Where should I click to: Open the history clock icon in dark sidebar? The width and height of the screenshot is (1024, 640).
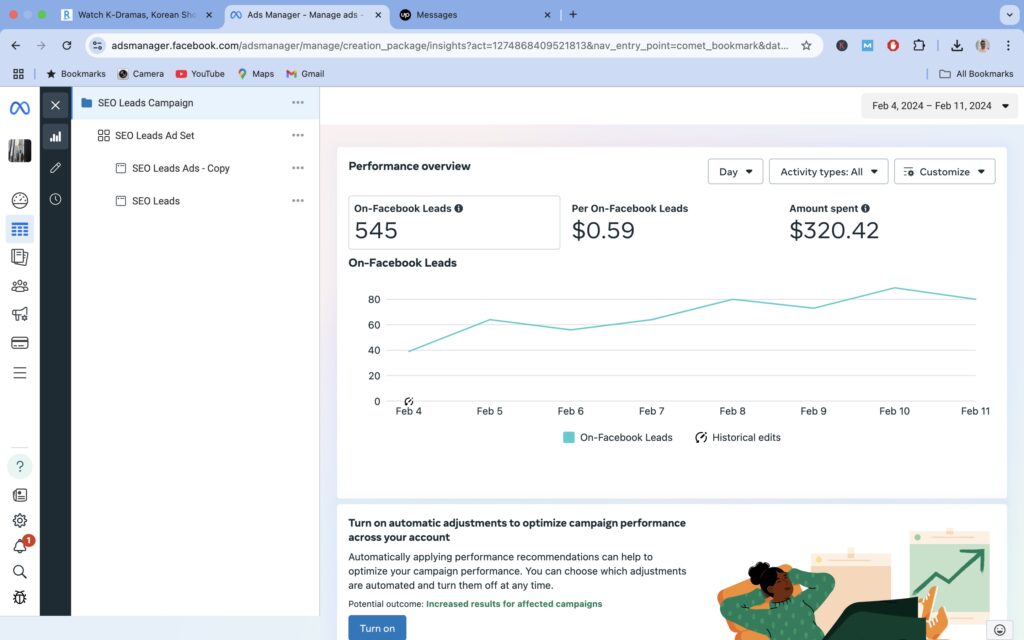[x=56, y=199]
